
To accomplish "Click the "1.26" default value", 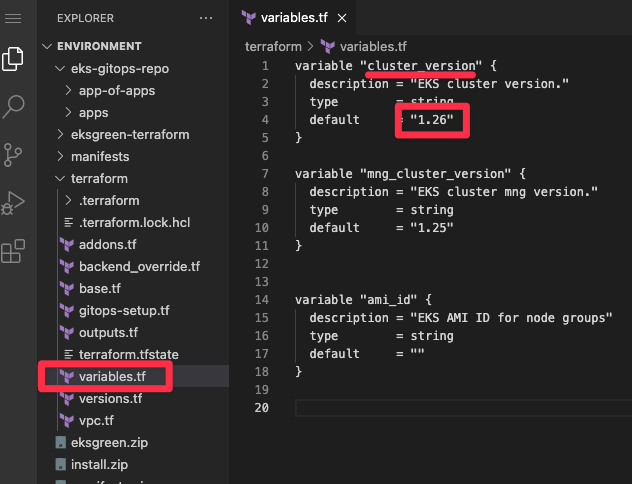I will [432, 120].
